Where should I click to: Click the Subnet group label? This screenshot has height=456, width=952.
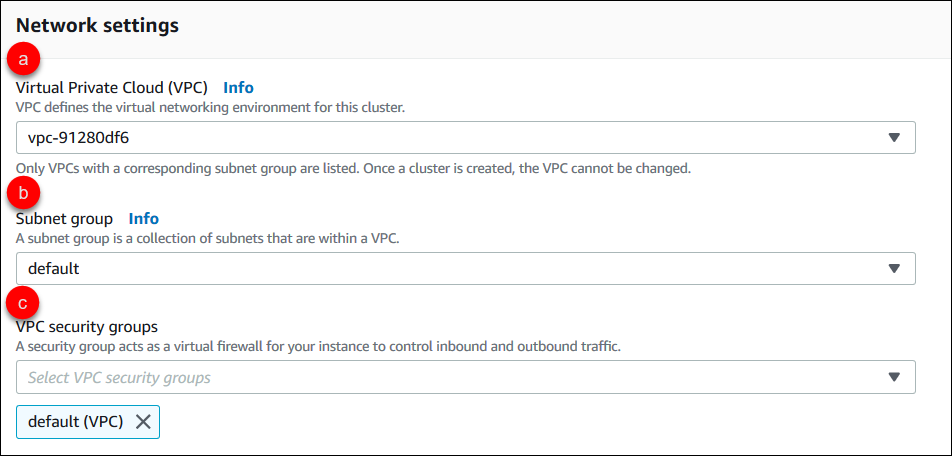click(x=64, y=218)
